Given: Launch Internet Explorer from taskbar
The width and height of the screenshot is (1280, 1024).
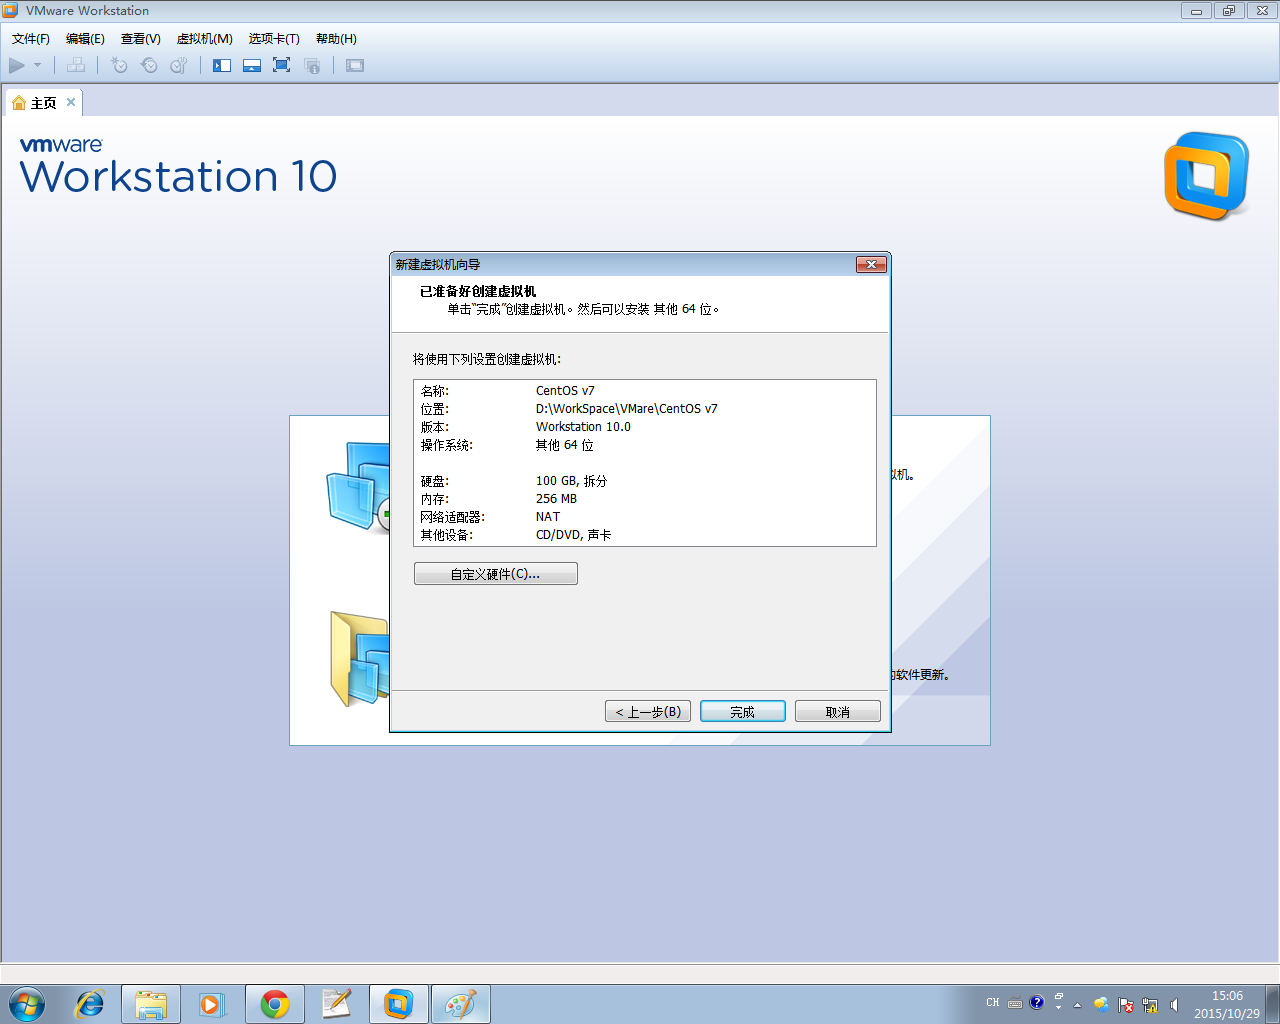Looking at the screenshot, I should click(x=90, y=1004).
